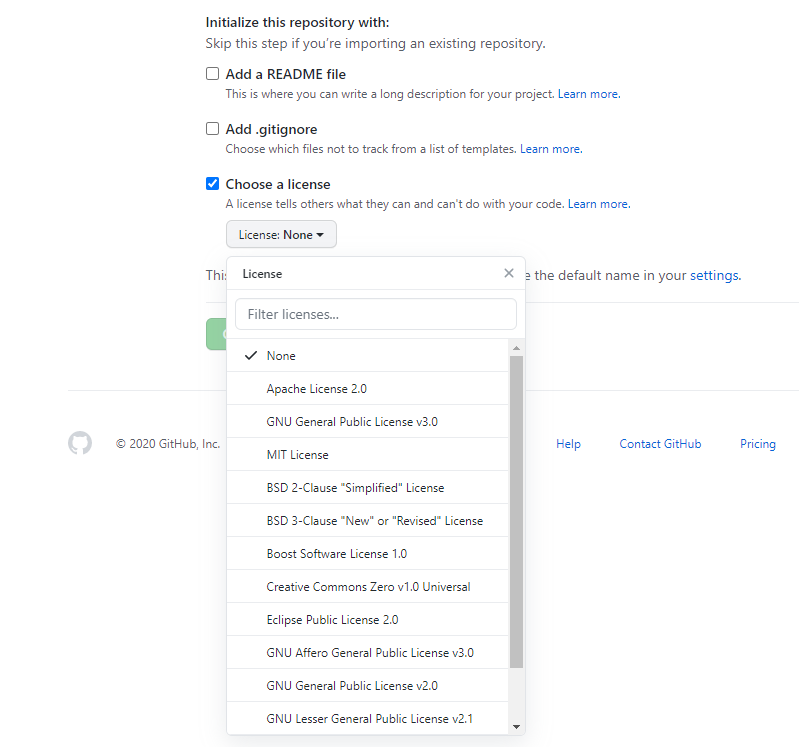Check the Add a README file checkbox
Viewport: 799px width, 747px height.
[212, 74]
